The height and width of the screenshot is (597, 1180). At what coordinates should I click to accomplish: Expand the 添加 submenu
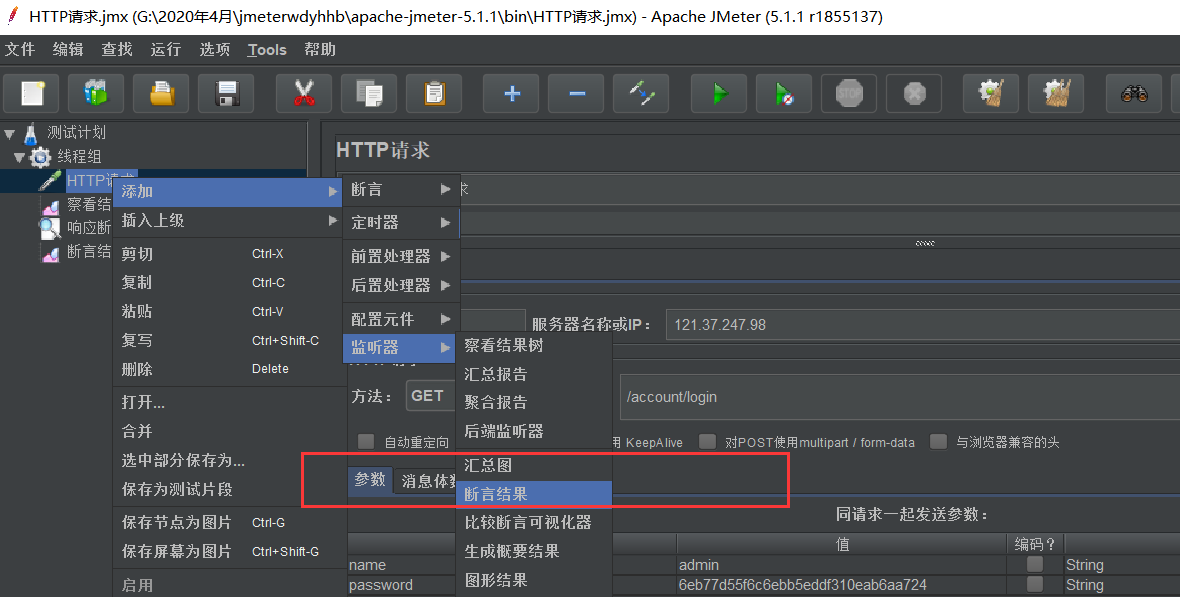pyautogui.click(x=227, y=191)
